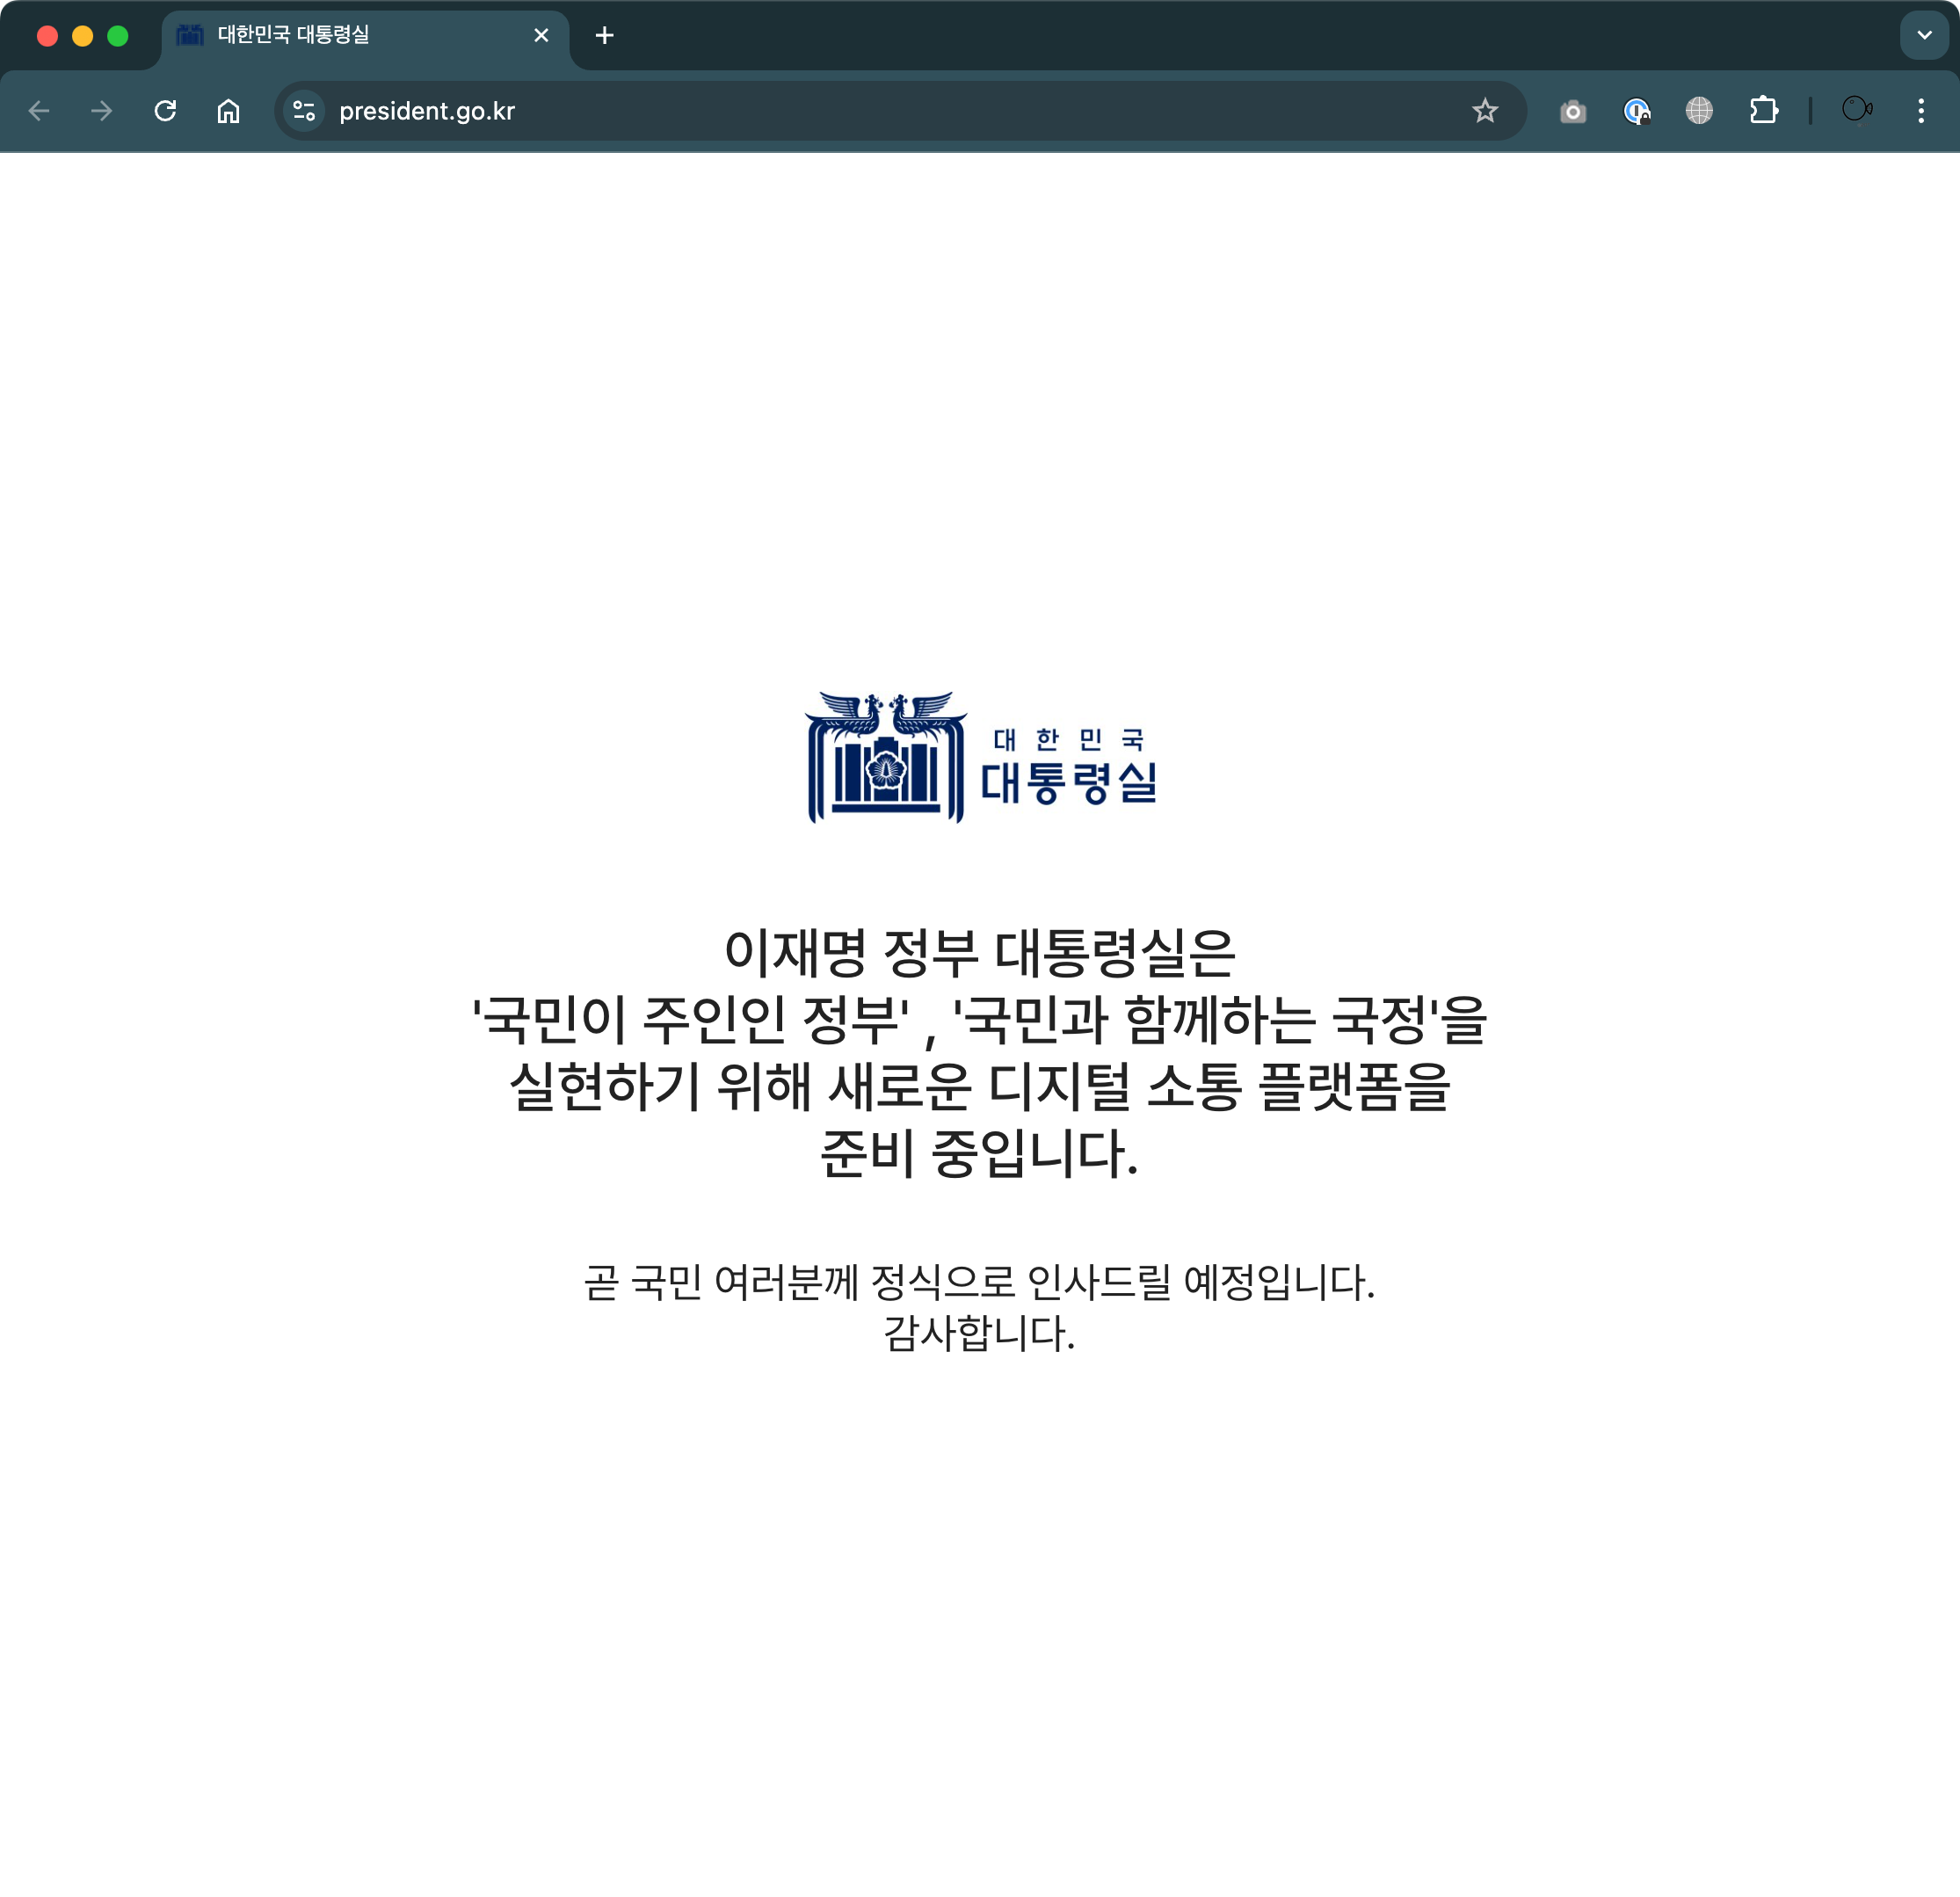This screenshot has height=1897, width=1960.
Task: Navigate back with the left arrow
Action: point(39,111)
